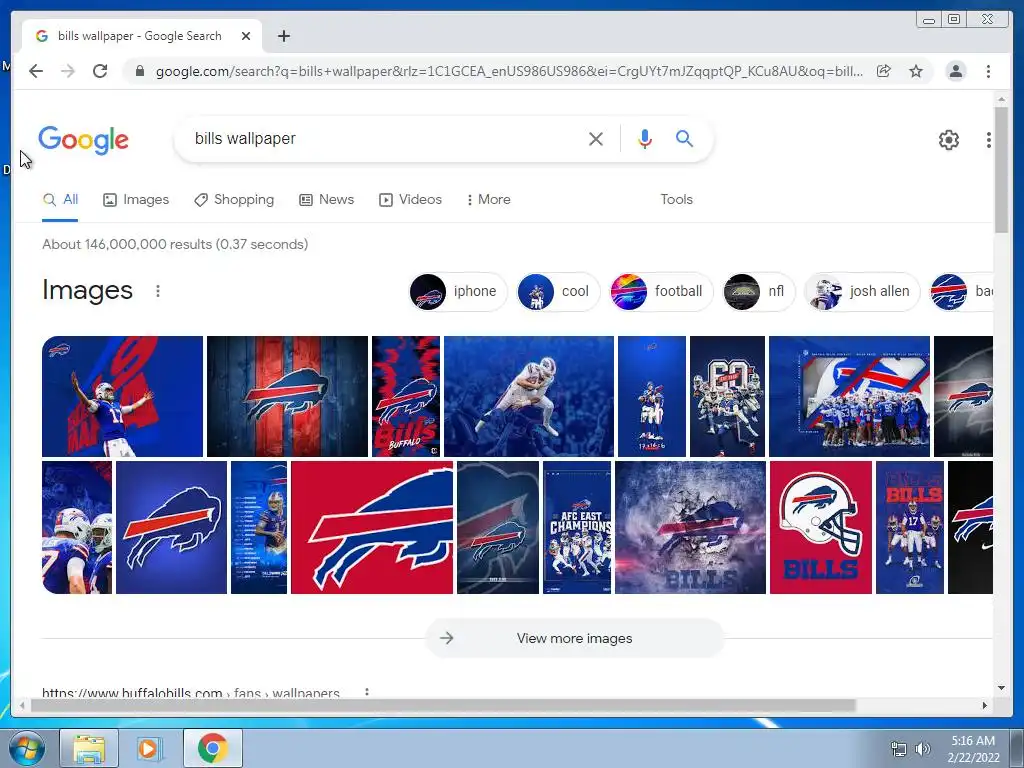
Task: Filter images by nfl chip
Action: (x=759, y=291)
